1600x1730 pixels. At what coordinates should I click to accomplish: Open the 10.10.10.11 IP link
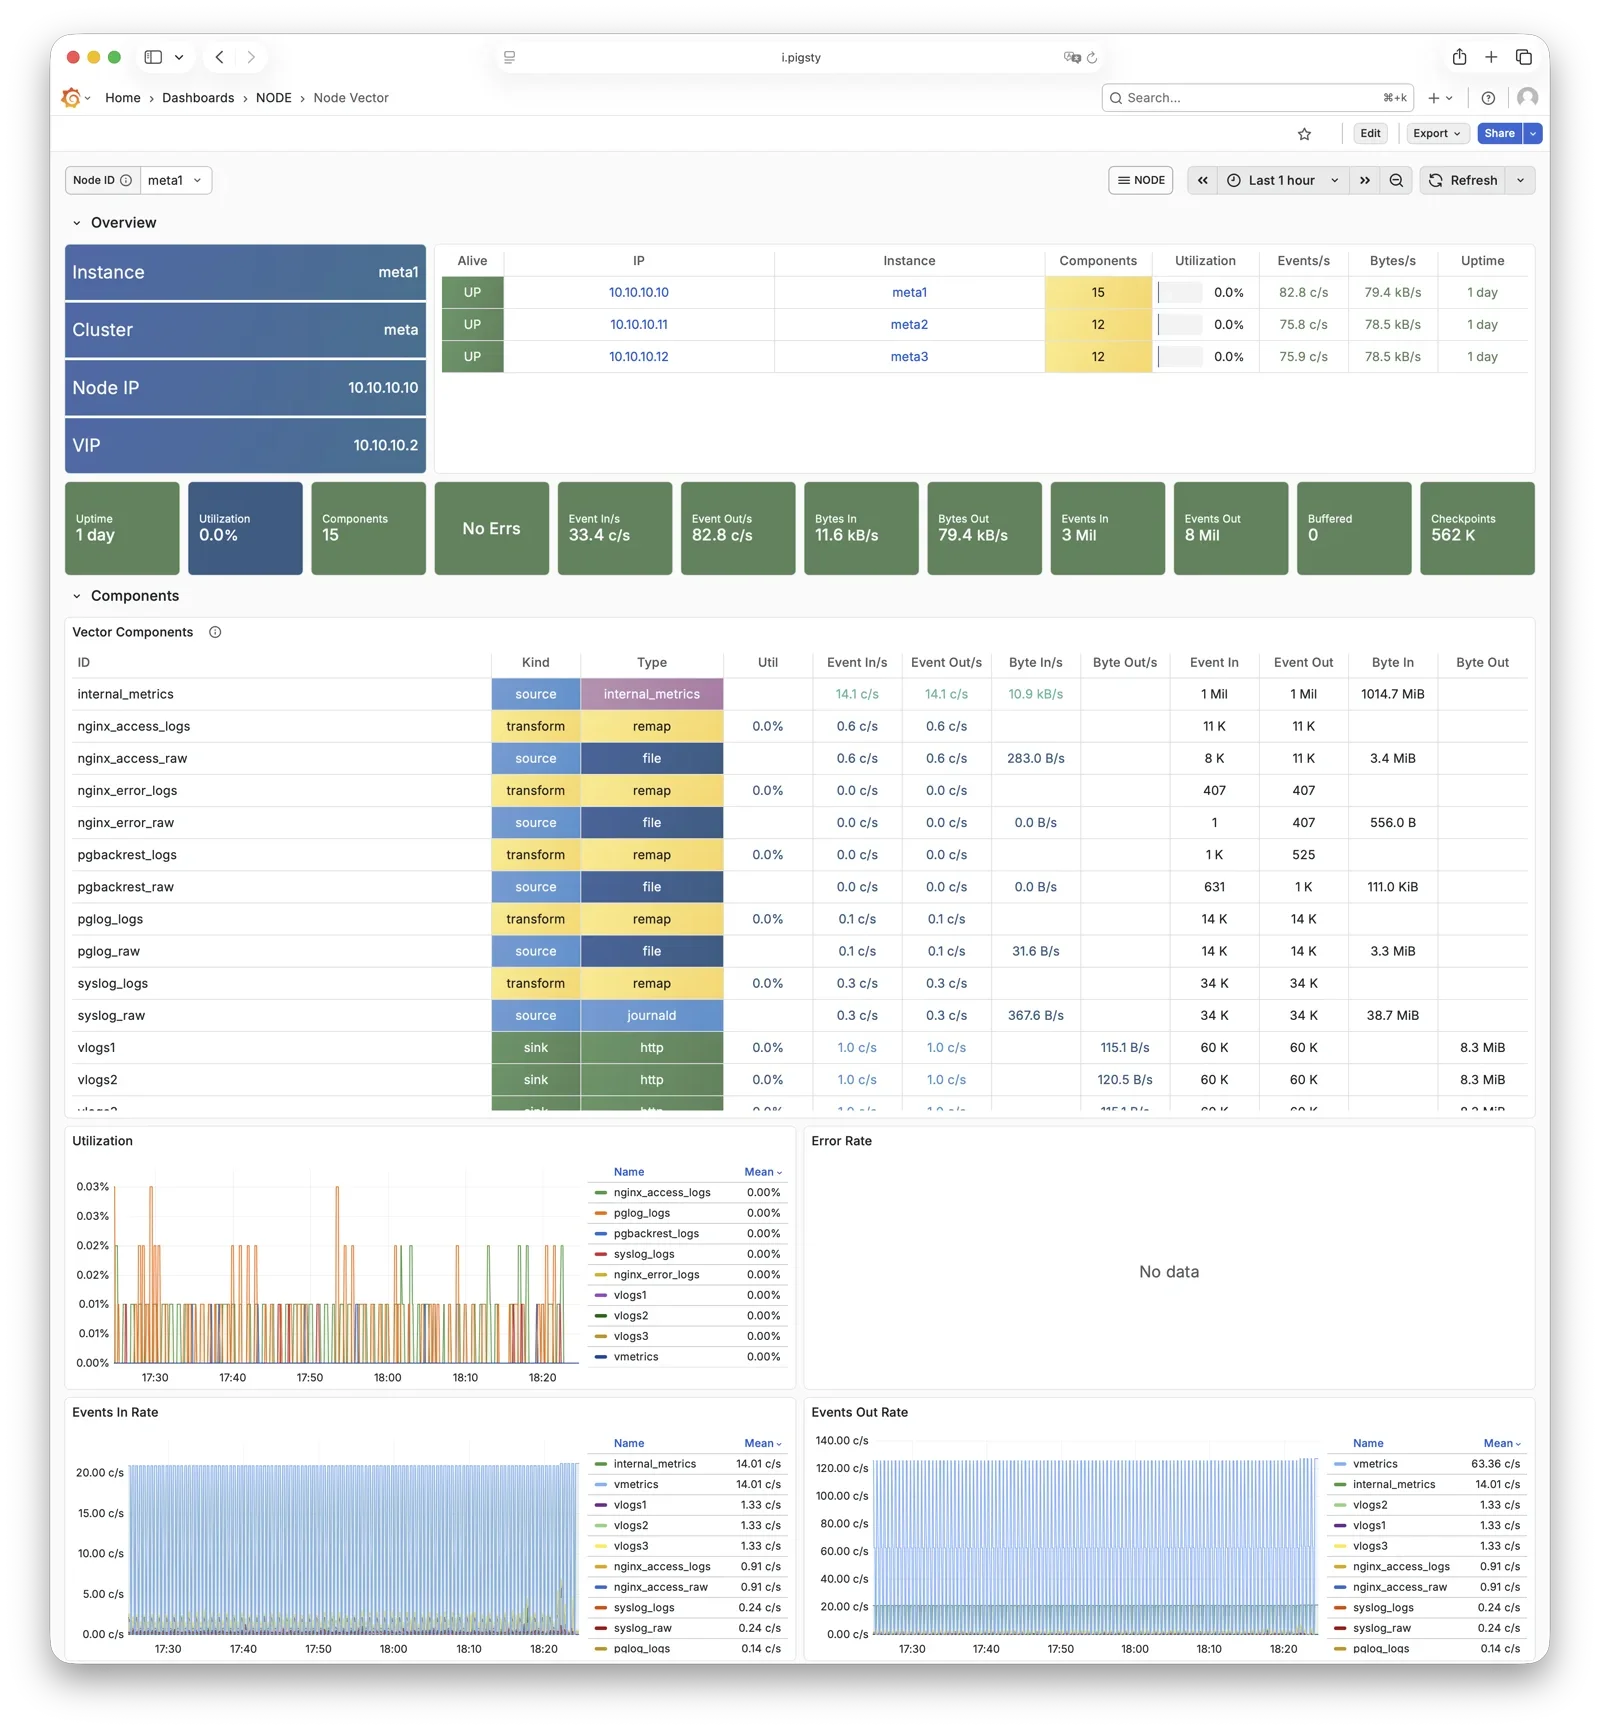639,325
